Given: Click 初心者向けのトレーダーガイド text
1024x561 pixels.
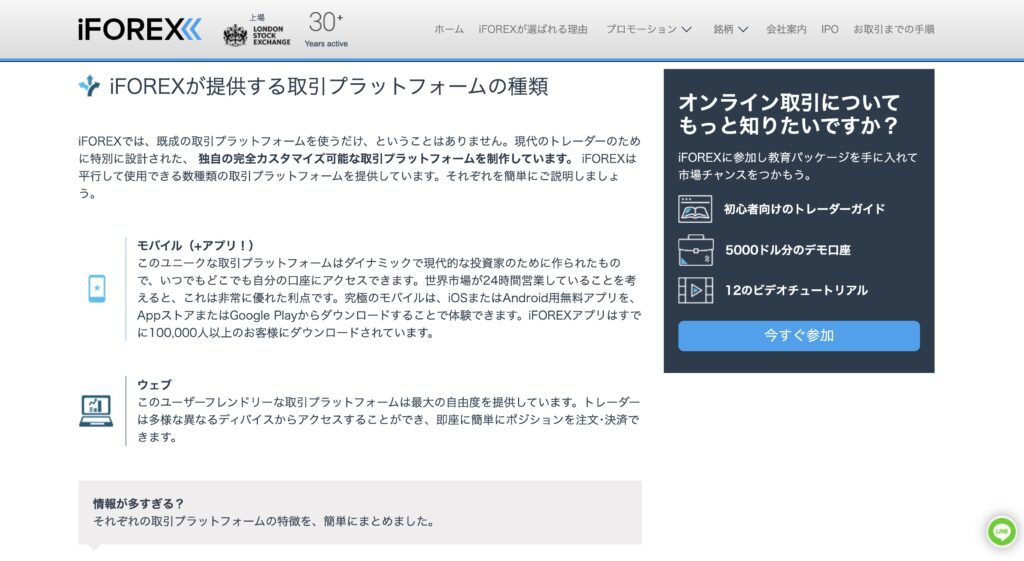Looking at the screenshot, I should (804, 209).
